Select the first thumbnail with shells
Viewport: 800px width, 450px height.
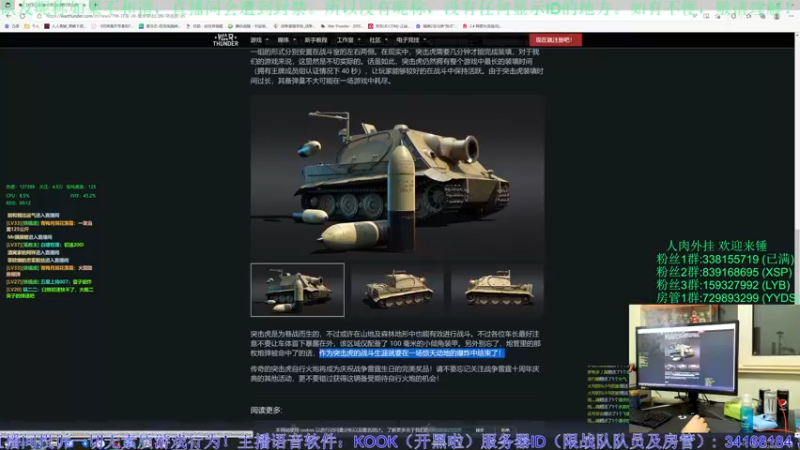(x=297, y=290)
